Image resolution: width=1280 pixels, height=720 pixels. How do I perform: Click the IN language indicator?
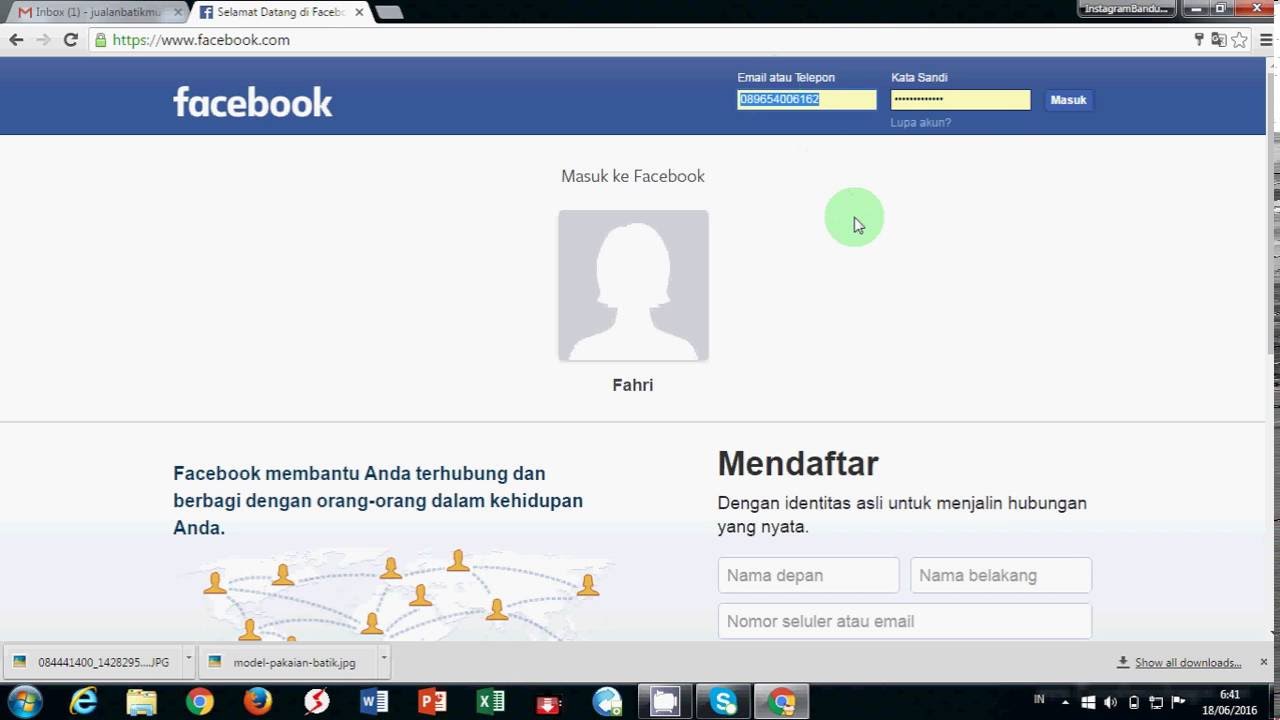1039,699
